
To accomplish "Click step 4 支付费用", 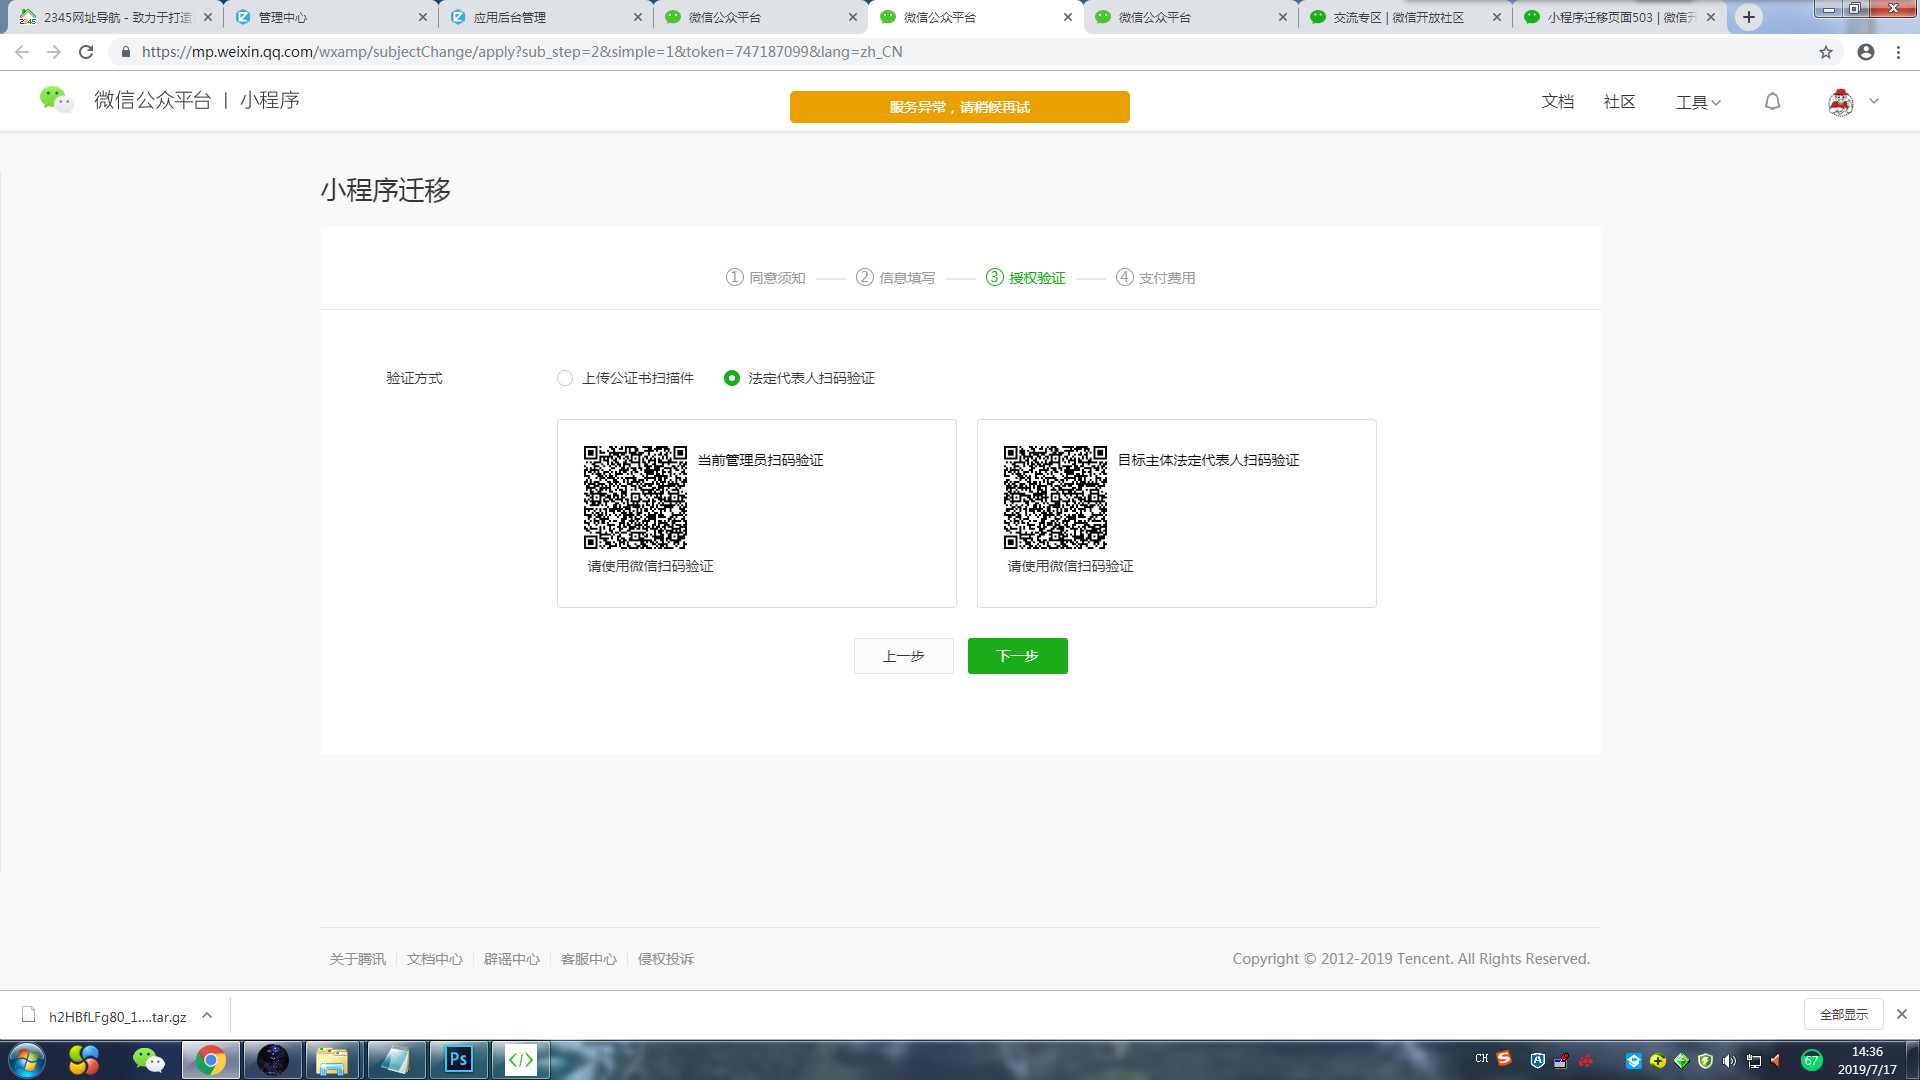I will (1155, 277).
